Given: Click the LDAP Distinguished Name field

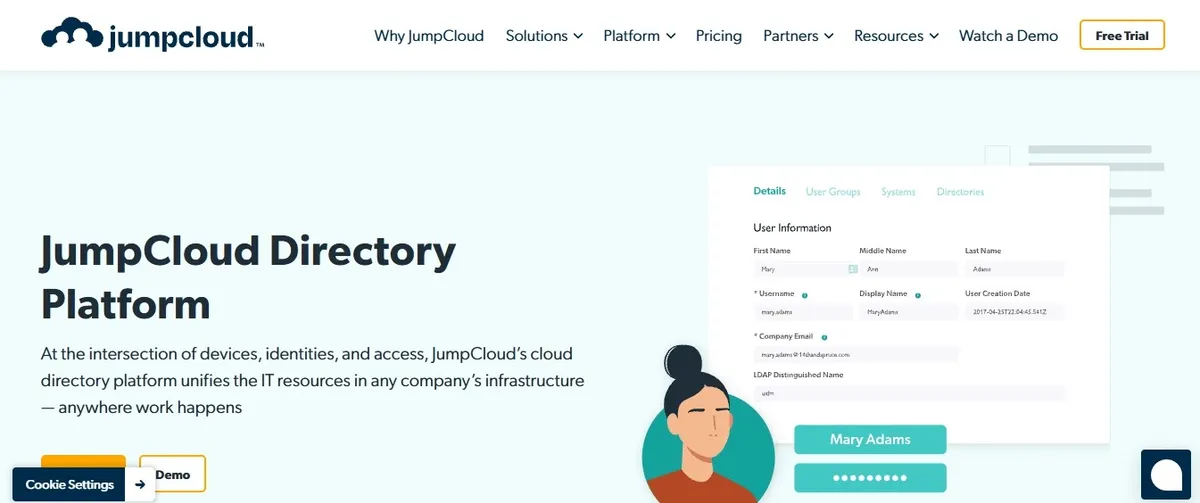Looking at the screenshot, I should click(909, 393).
